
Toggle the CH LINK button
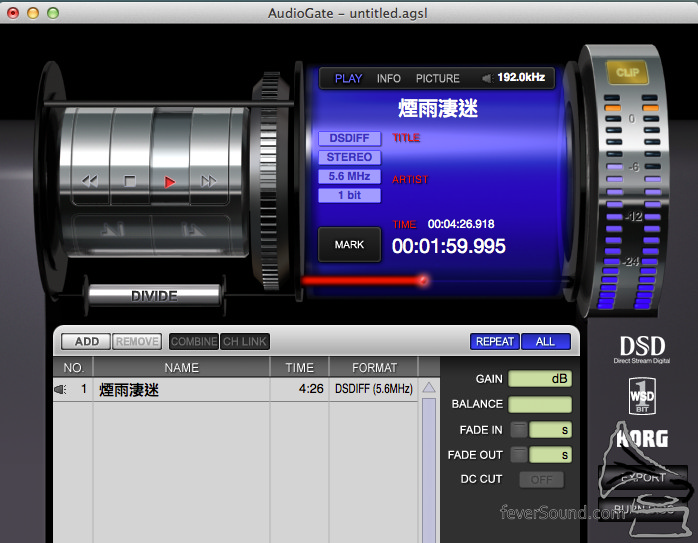coord(245,341)
